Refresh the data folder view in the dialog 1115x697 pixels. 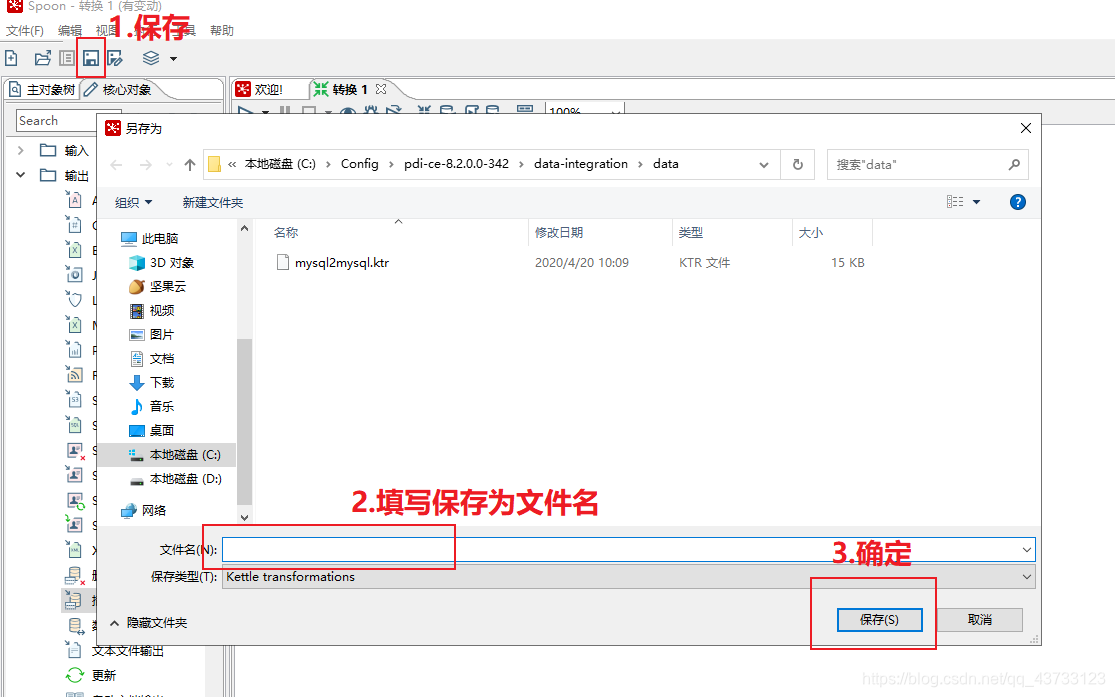click(x=797, y=164)
